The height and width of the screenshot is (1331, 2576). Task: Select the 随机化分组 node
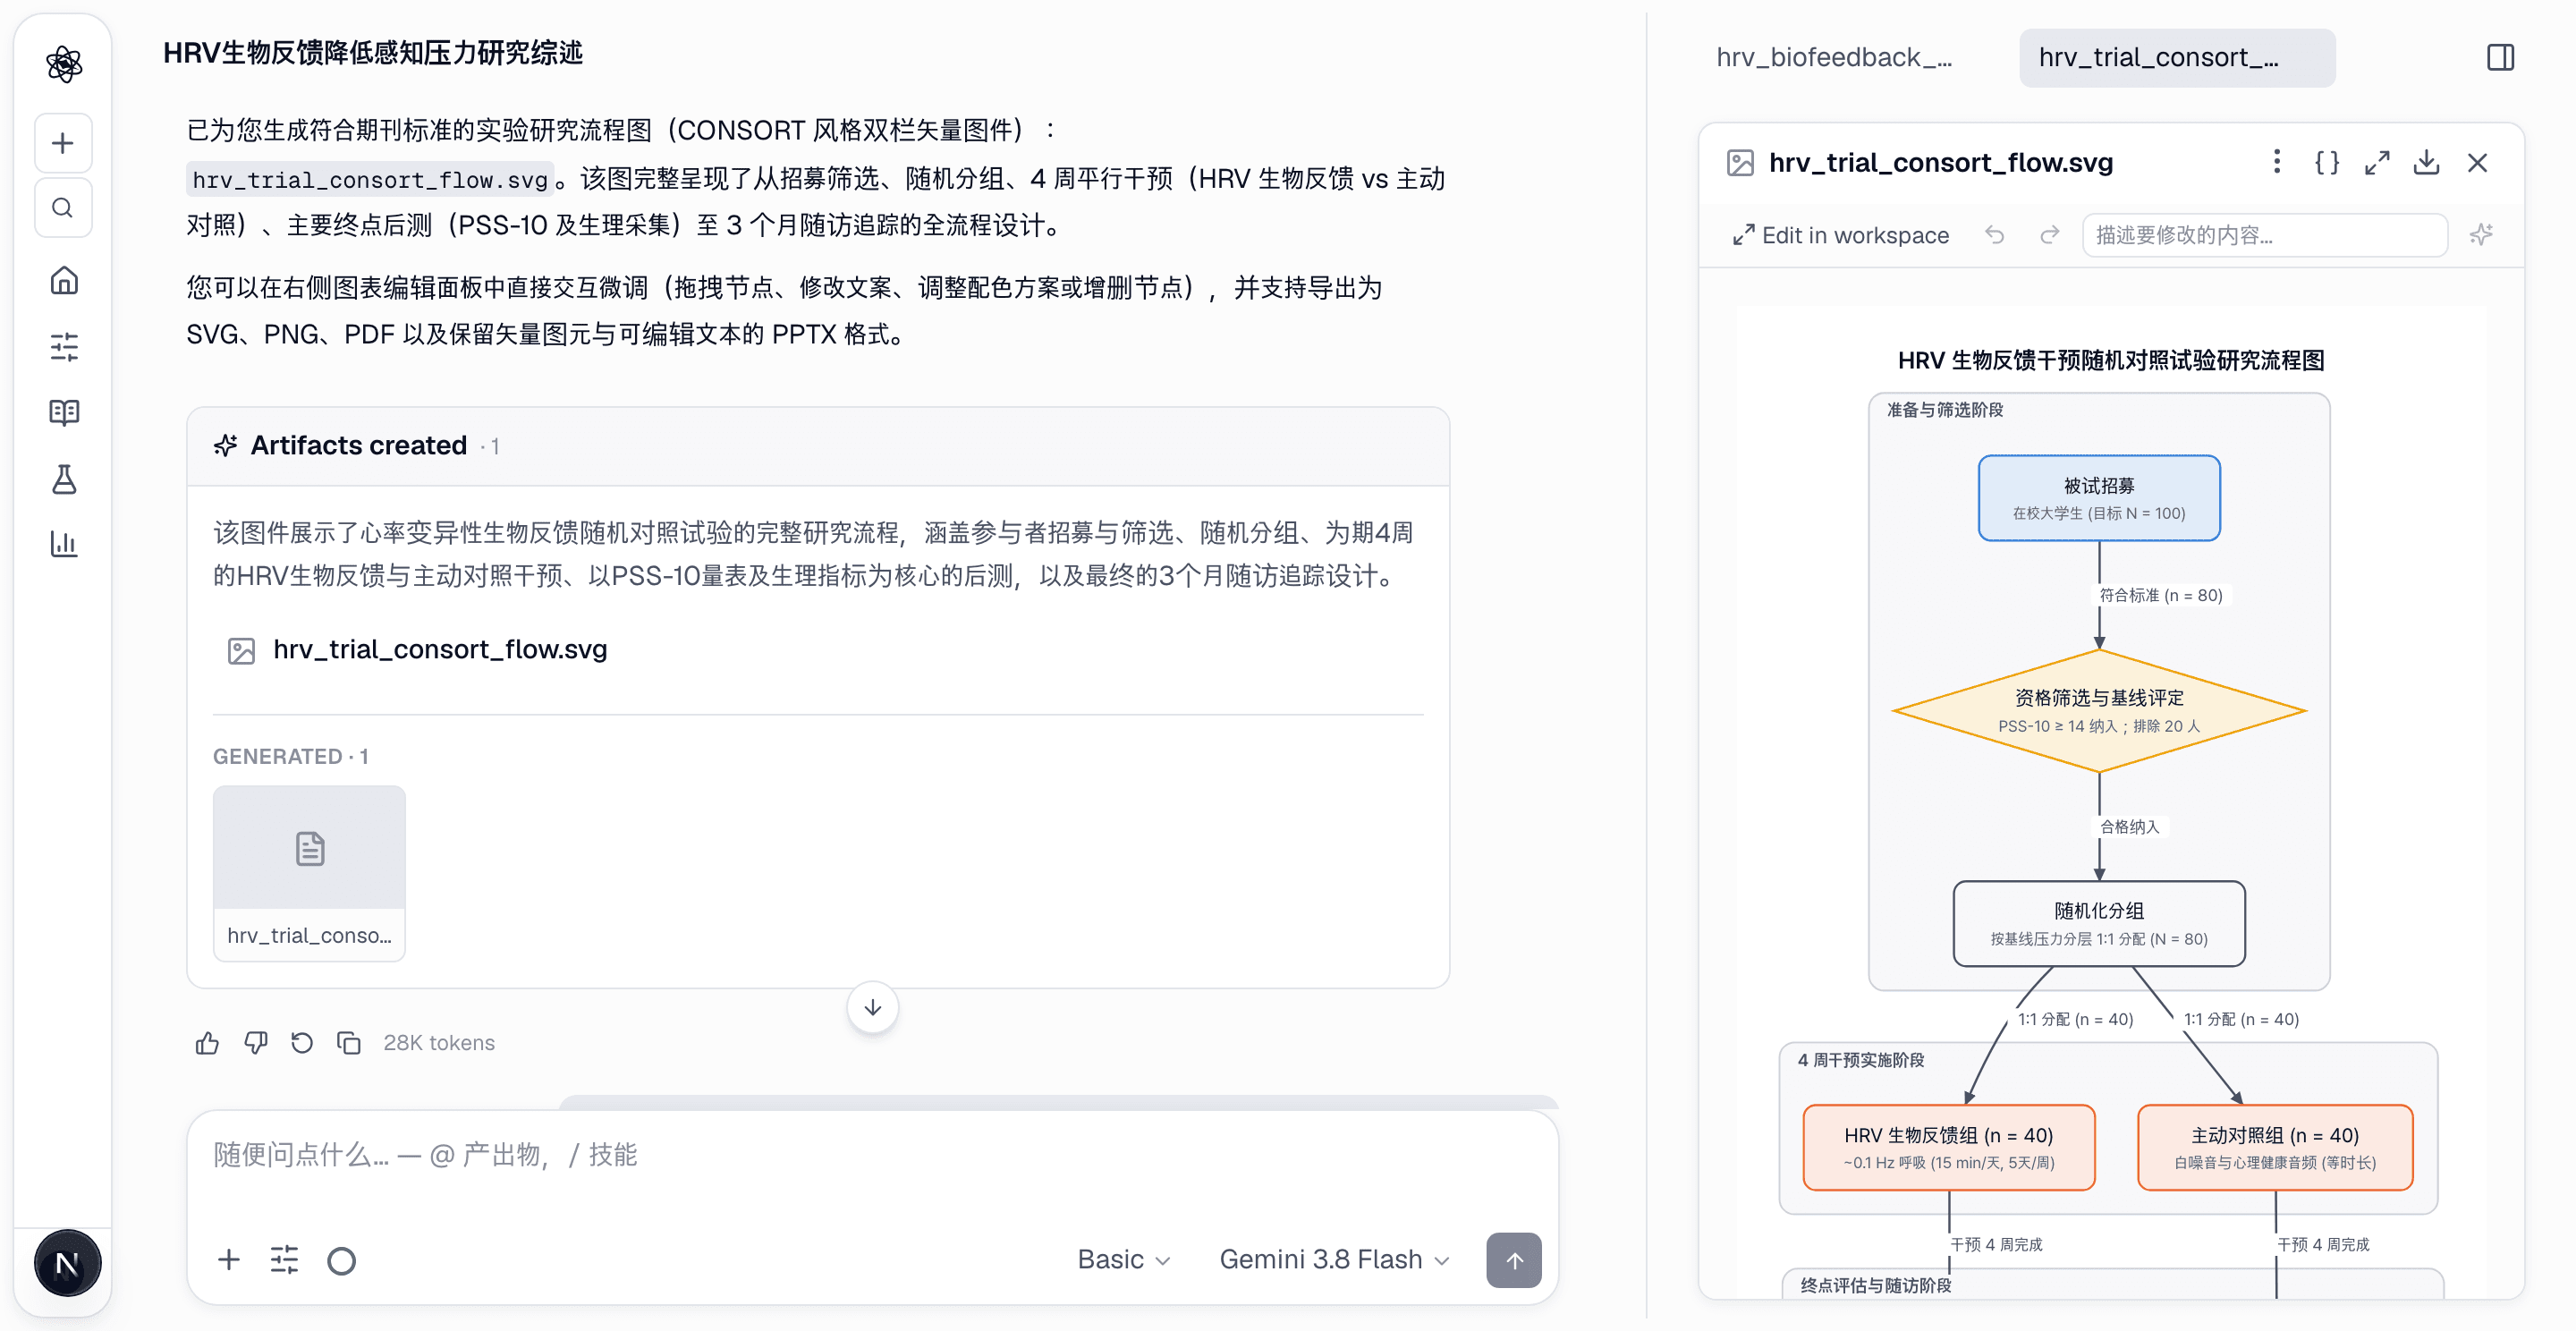pos(2099,923)
